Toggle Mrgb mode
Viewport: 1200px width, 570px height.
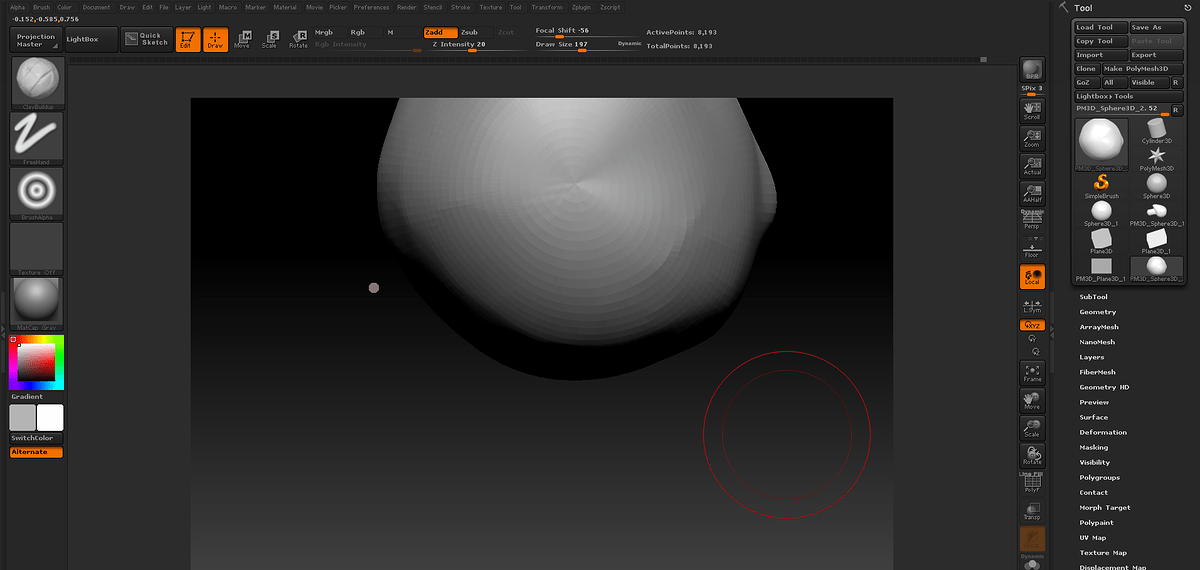click(330, 32)
